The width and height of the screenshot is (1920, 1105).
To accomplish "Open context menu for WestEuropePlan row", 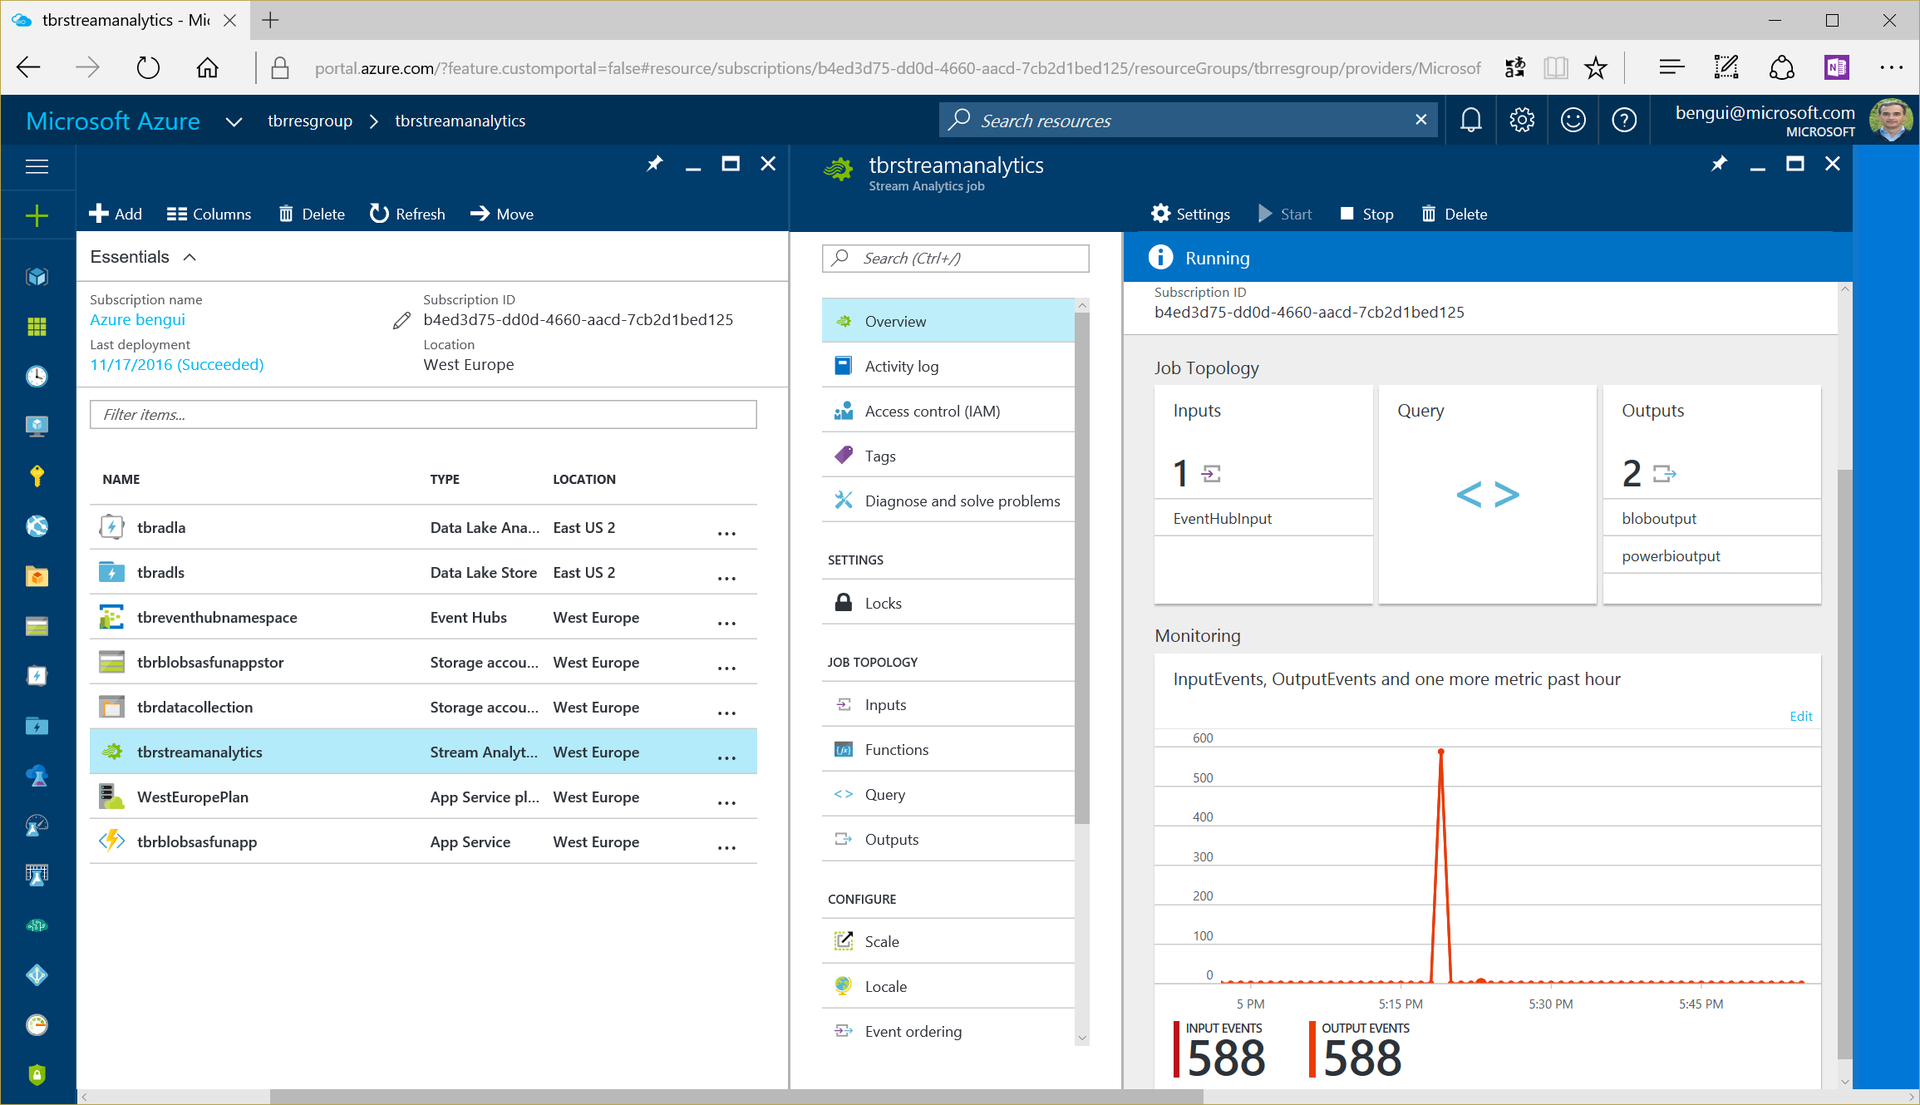I will (727, 801).
